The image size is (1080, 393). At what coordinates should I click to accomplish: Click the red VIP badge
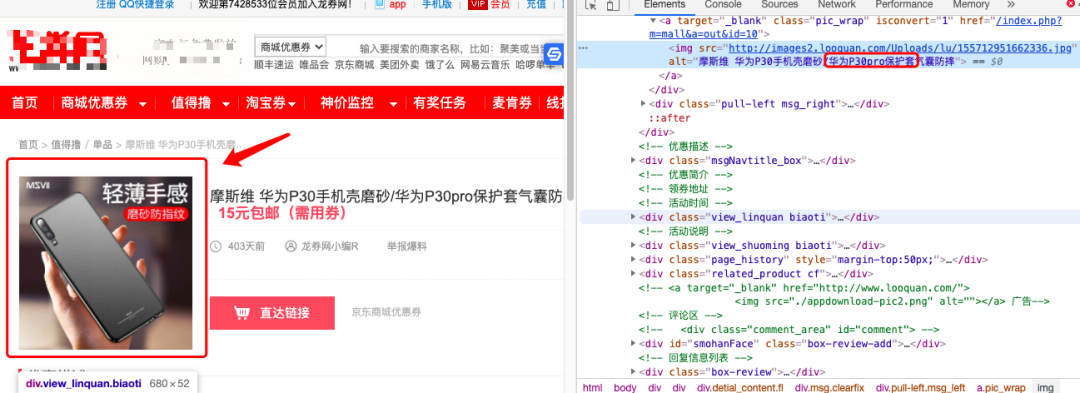(477, 5)
